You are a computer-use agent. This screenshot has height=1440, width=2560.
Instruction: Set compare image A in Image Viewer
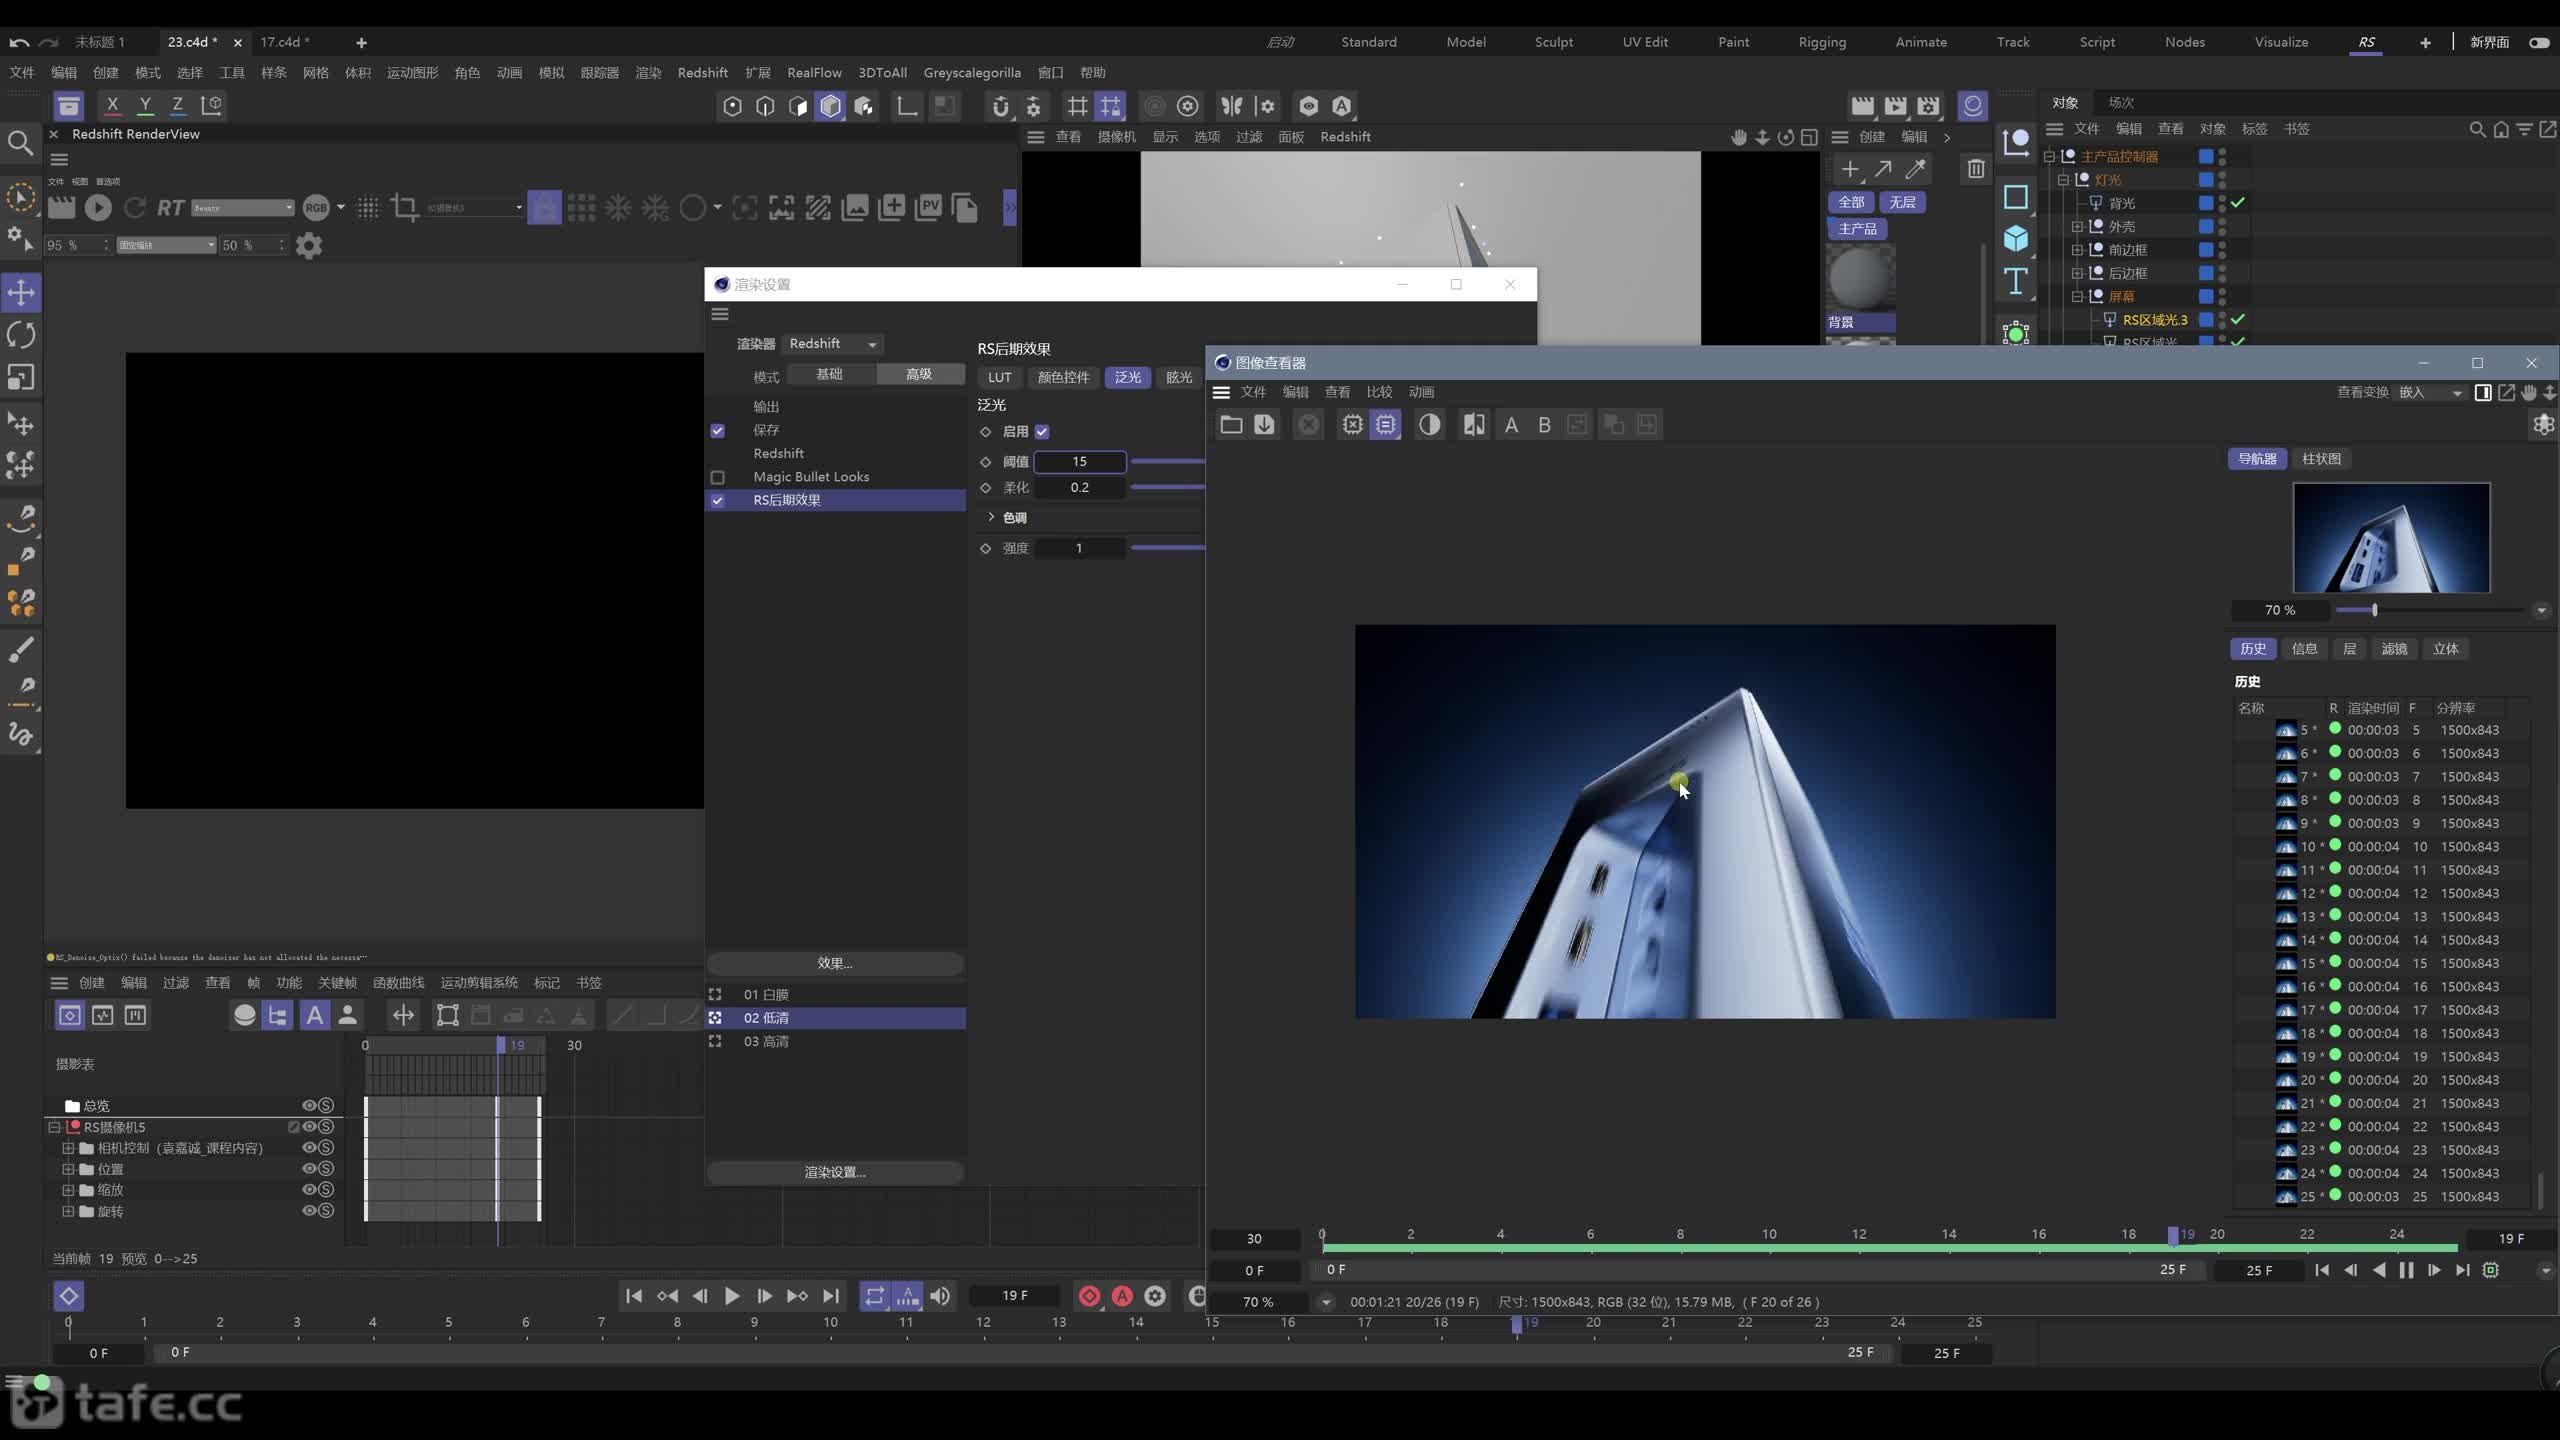click(1511, 425)
